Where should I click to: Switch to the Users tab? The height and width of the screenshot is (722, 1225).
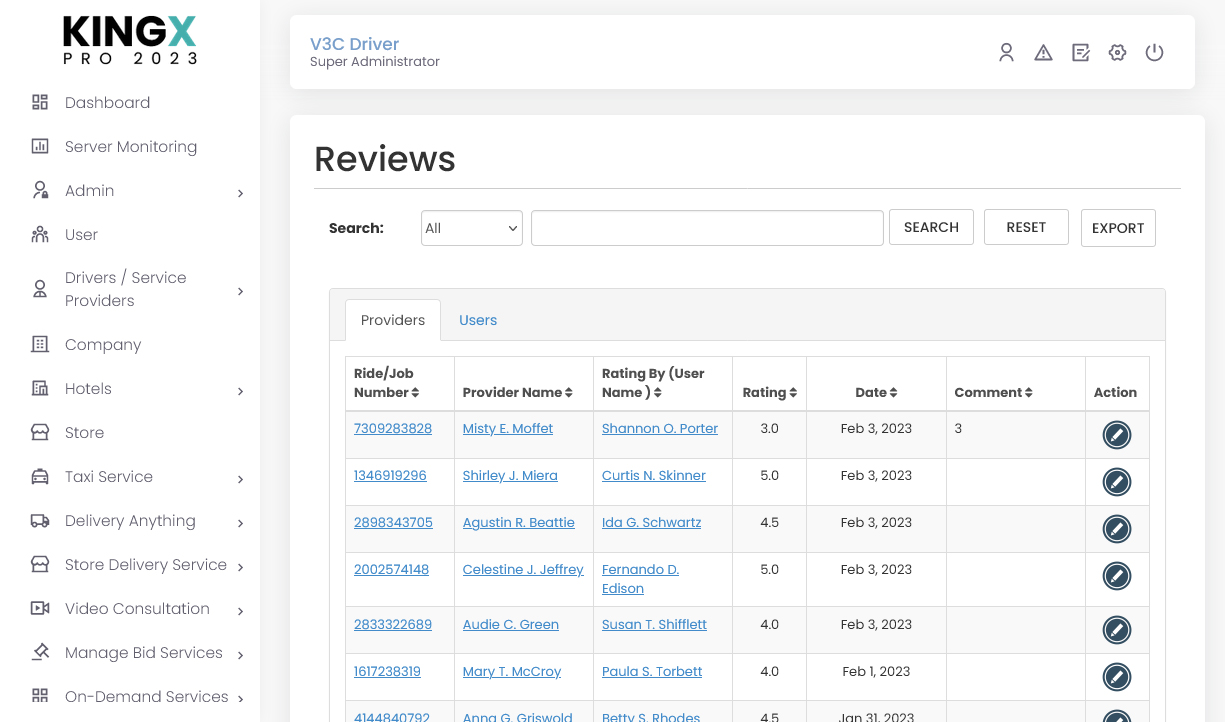tap(478, 320)
